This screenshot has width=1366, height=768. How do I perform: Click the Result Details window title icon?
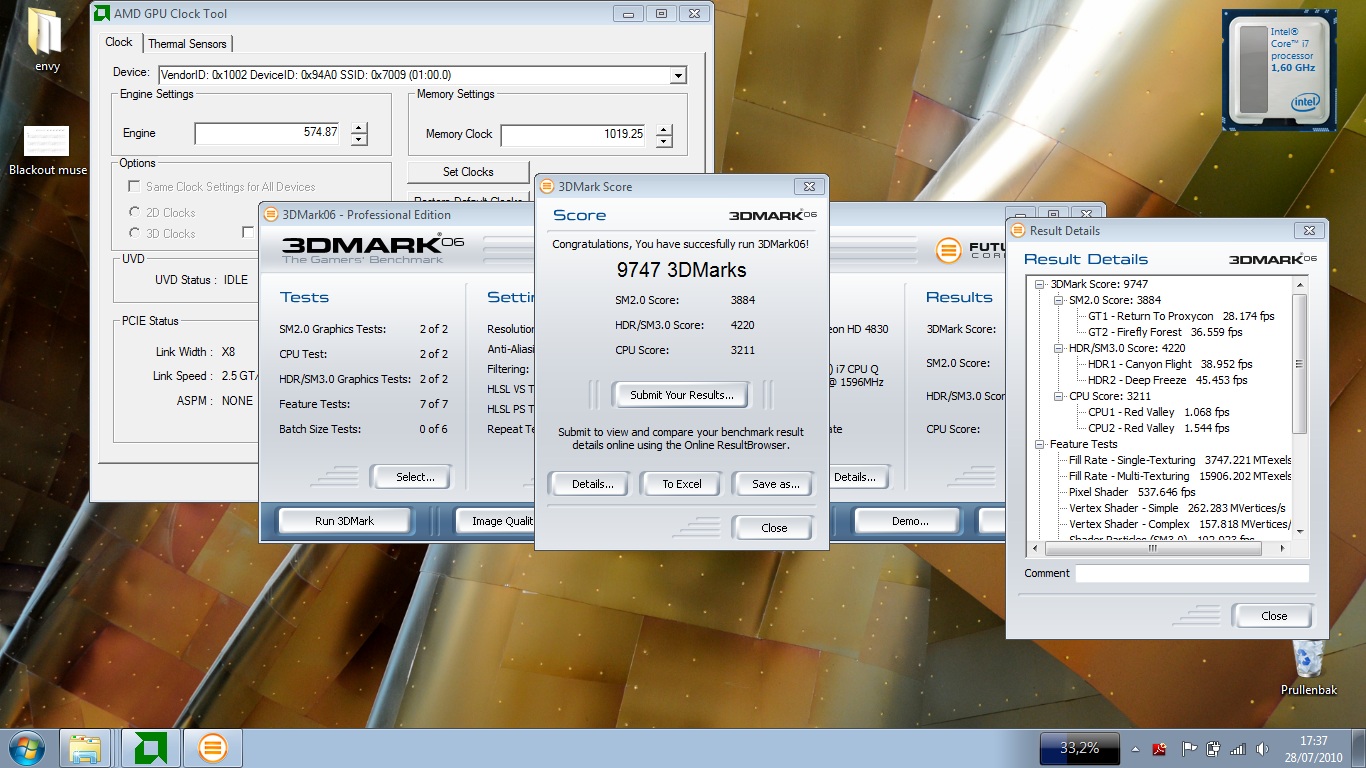click(x=1018, y=230)
